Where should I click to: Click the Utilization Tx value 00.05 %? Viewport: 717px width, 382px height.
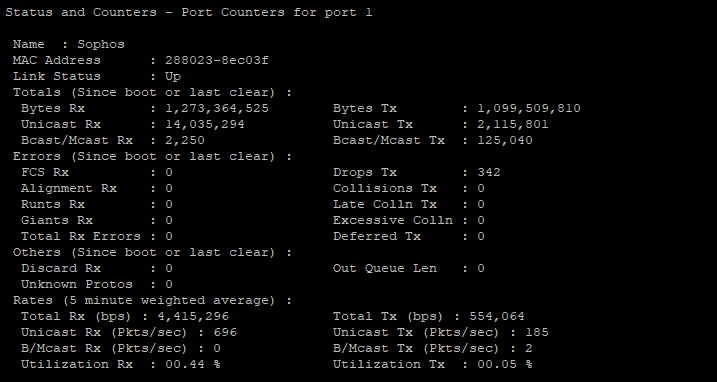[505, 365]
